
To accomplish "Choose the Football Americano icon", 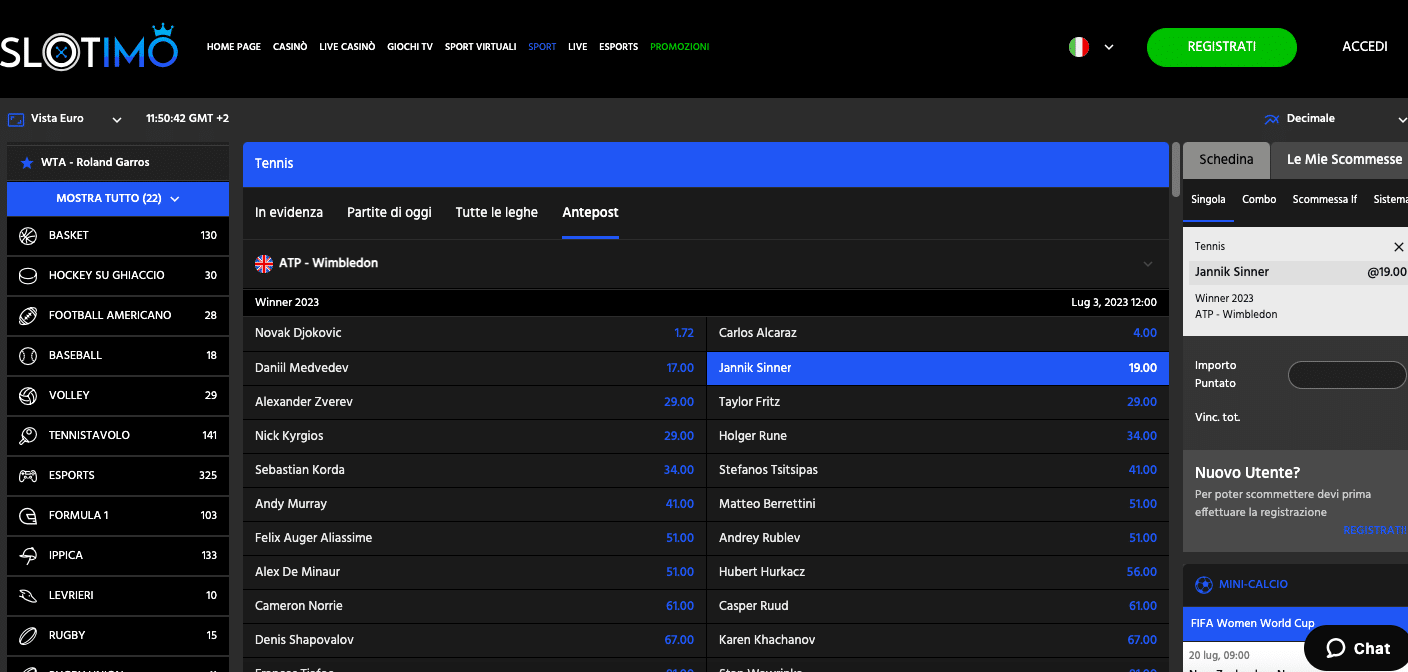I will pos(28,315).
